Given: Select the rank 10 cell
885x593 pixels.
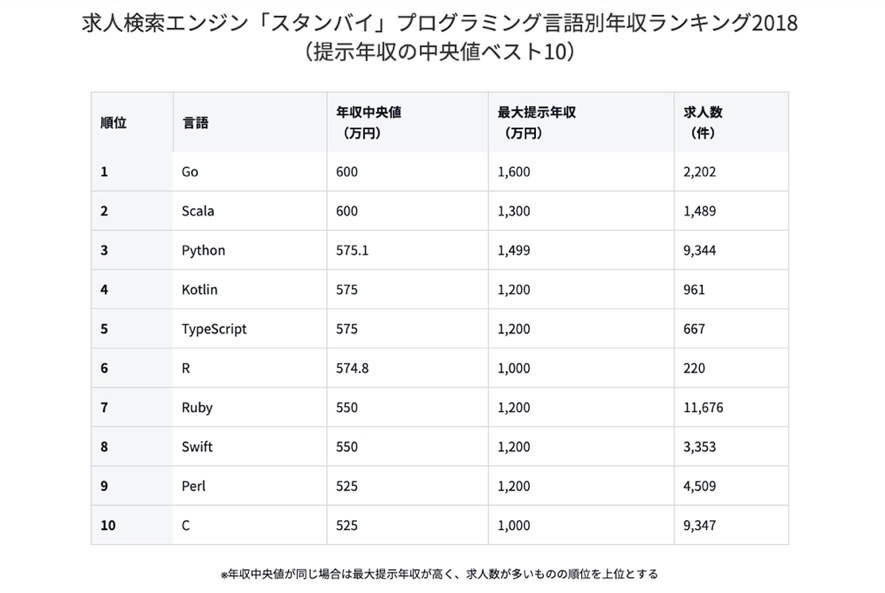Looking at the screenshot, I should tap(108, 525).
